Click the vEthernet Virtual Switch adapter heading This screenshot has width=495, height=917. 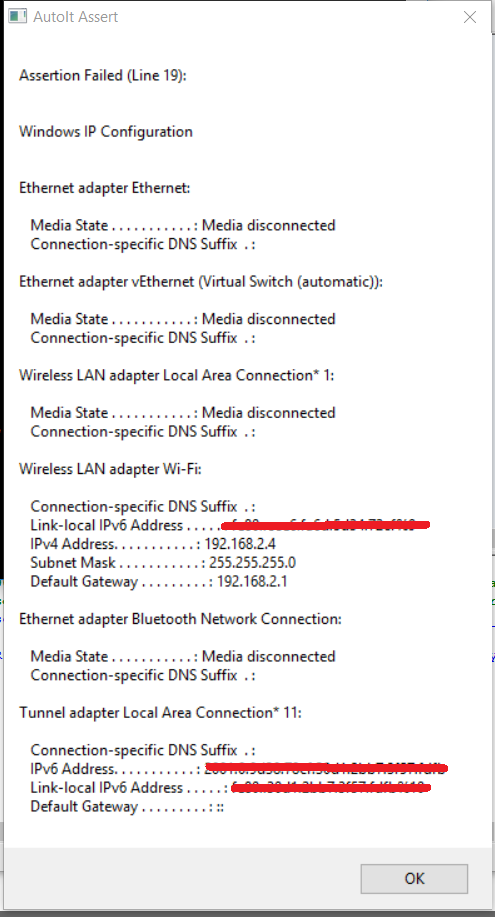point(201,282)
